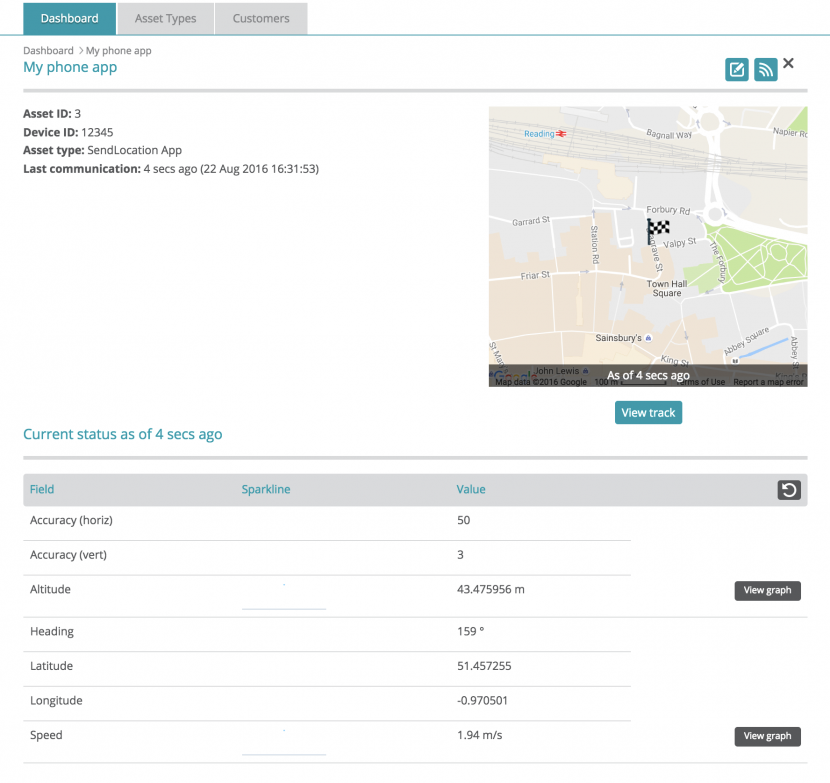Switch to the Customers tab

pos(261,18)
